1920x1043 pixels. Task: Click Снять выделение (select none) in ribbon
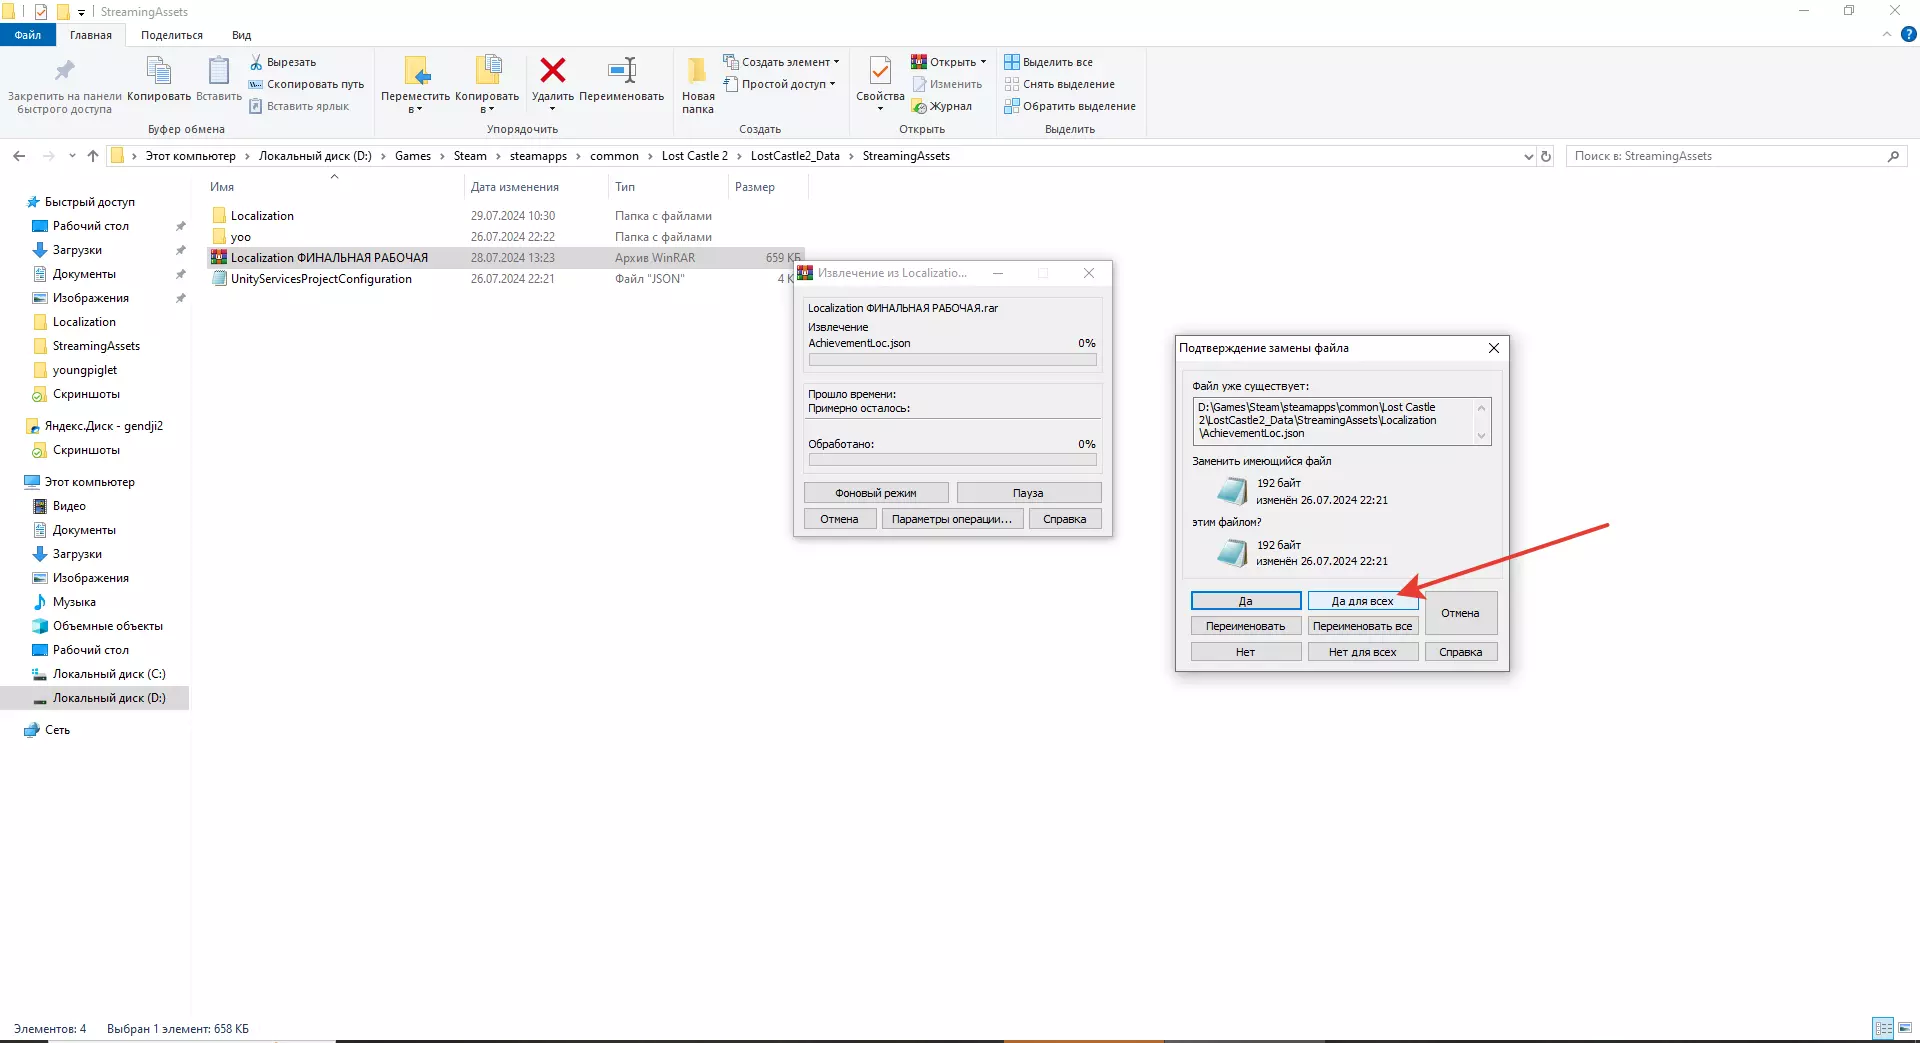[x=1060, y=84]
